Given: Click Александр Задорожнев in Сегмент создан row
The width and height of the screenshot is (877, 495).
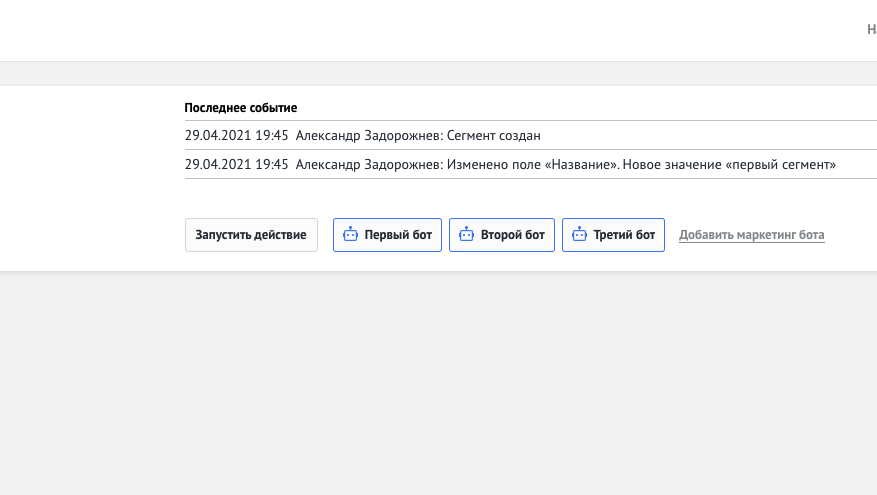Looking at the screenshot, I should click(x=369, y=135).
